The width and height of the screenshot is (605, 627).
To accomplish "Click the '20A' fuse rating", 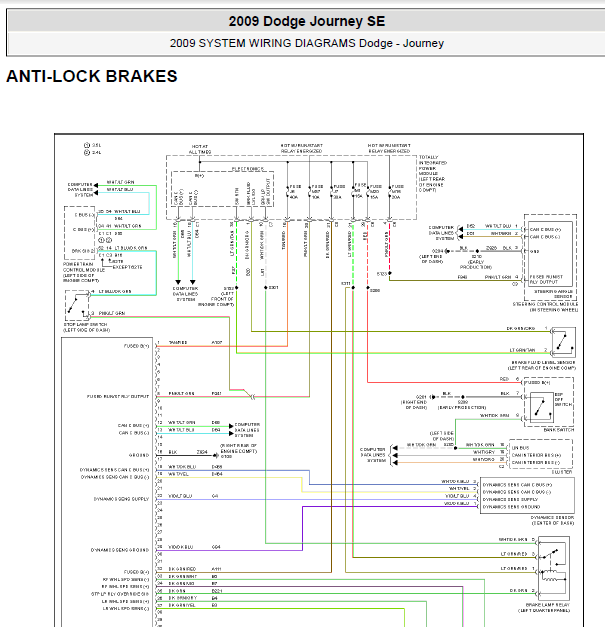I will coord(396,197).
